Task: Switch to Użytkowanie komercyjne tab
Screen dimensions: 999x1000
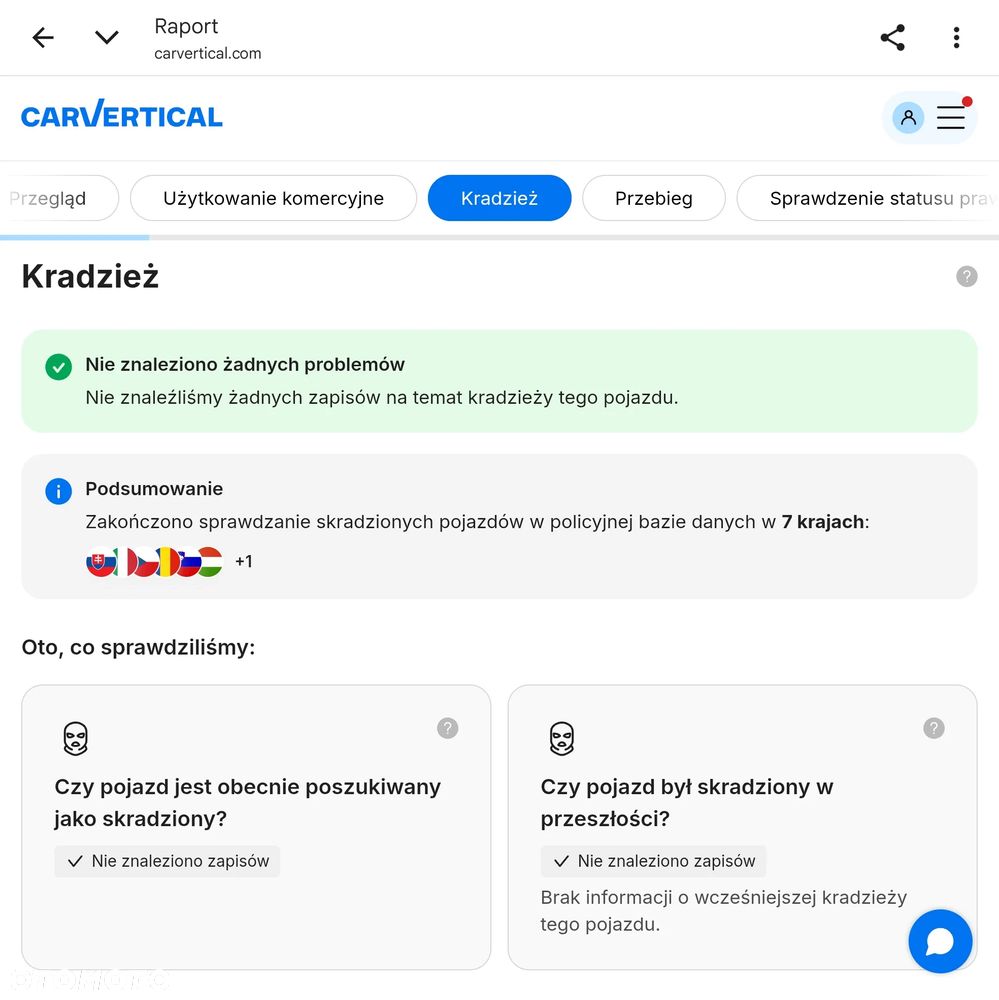Action: (273, 198)
